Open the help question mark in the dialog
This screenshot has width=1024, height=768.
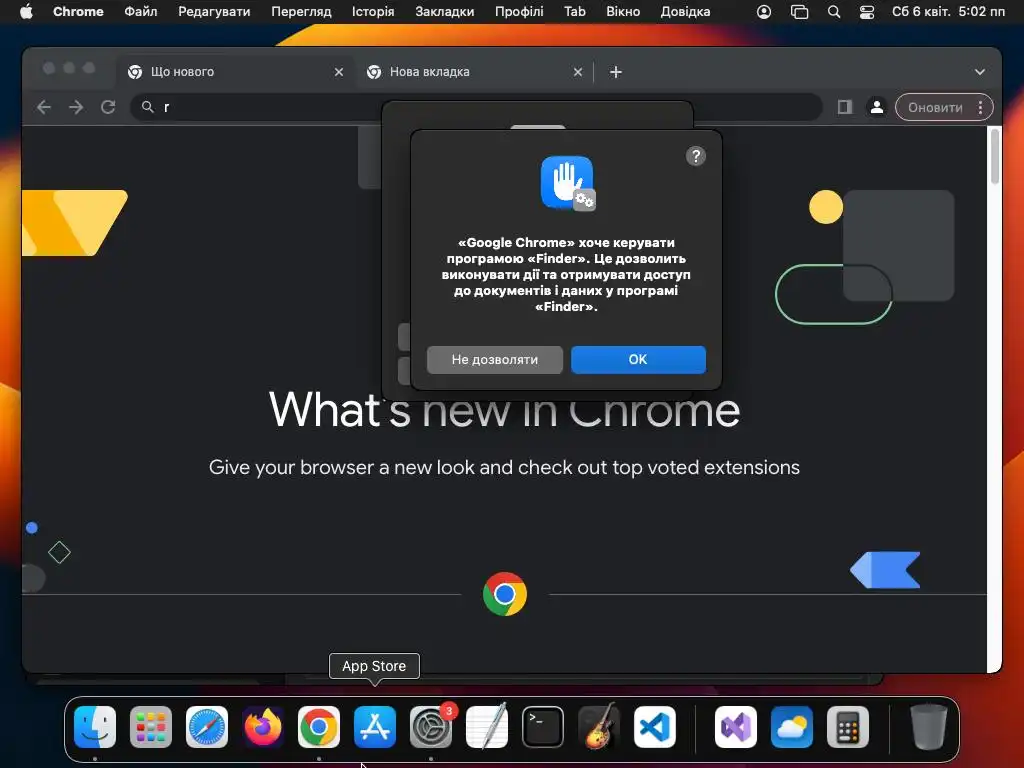[x=696, y=156]
